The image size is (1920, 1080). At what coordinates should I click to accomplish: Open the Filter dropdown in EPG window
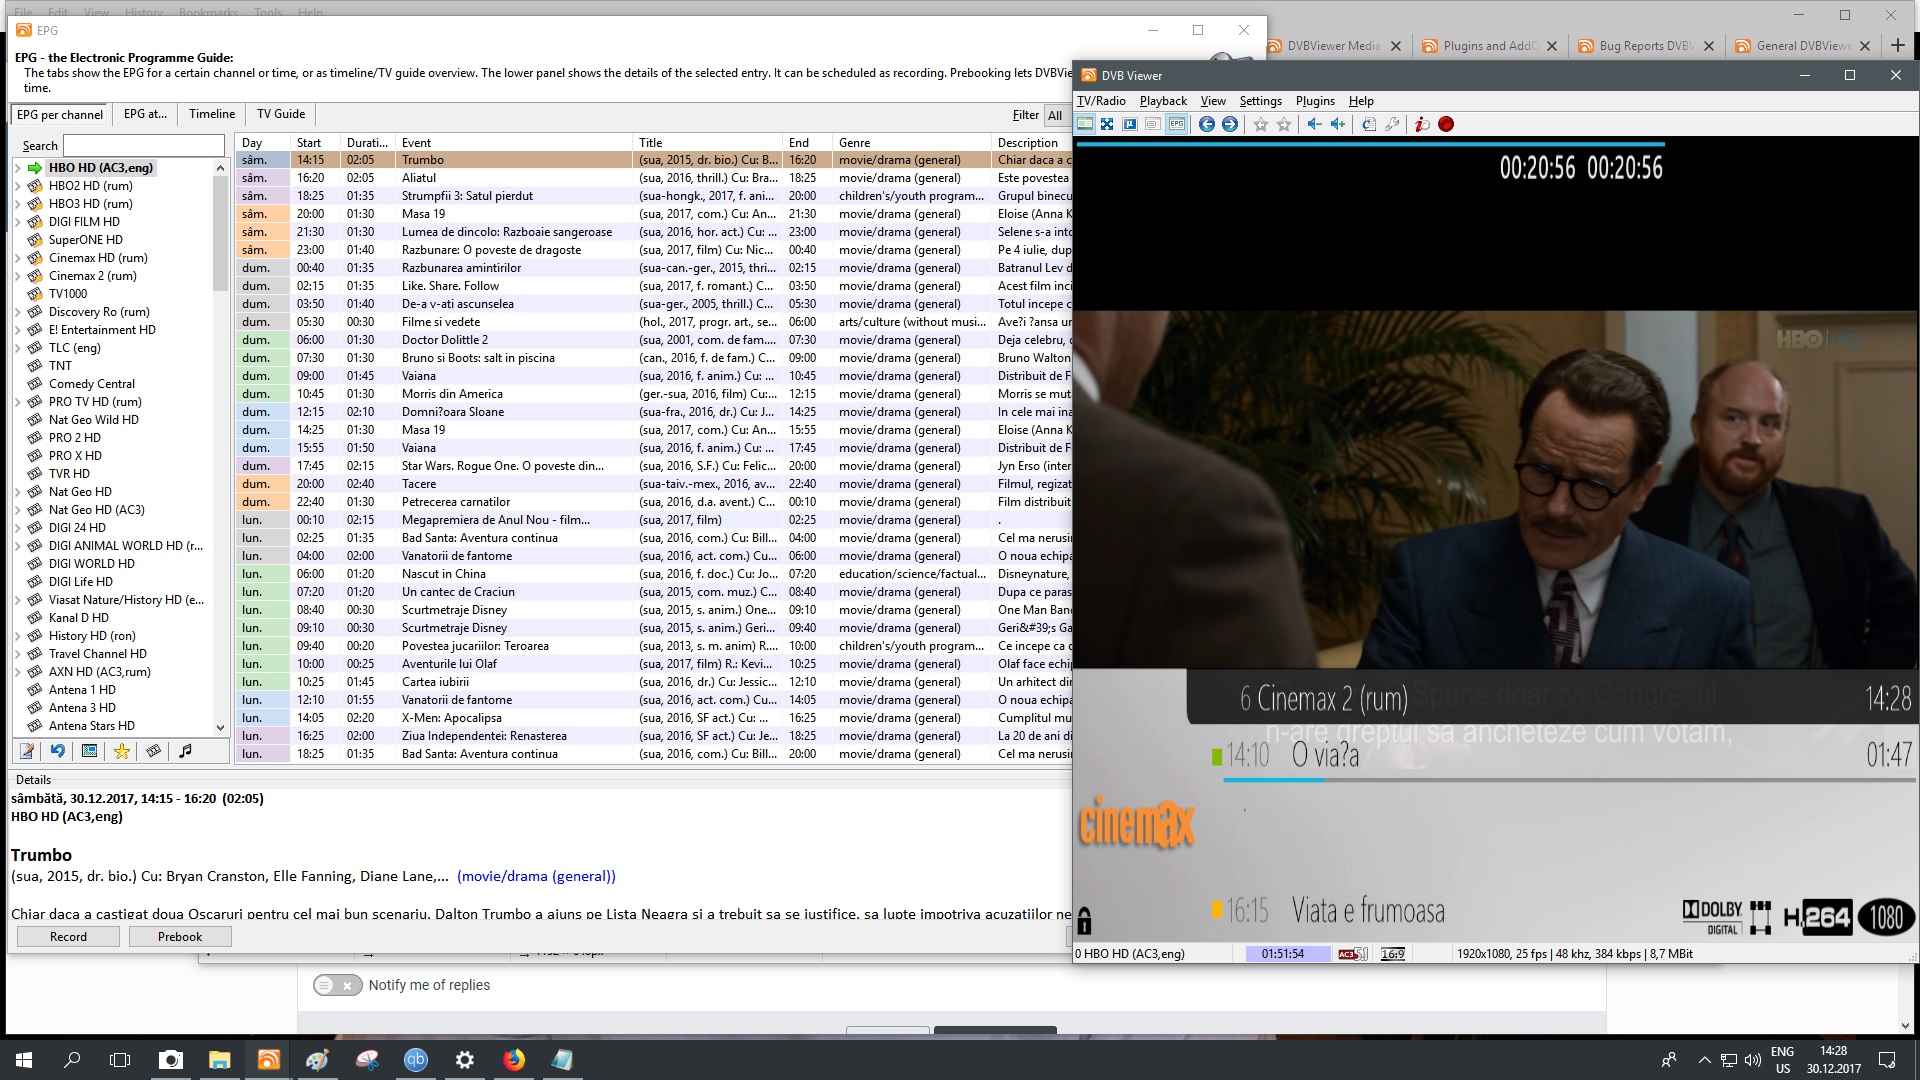pos(1056,115)
